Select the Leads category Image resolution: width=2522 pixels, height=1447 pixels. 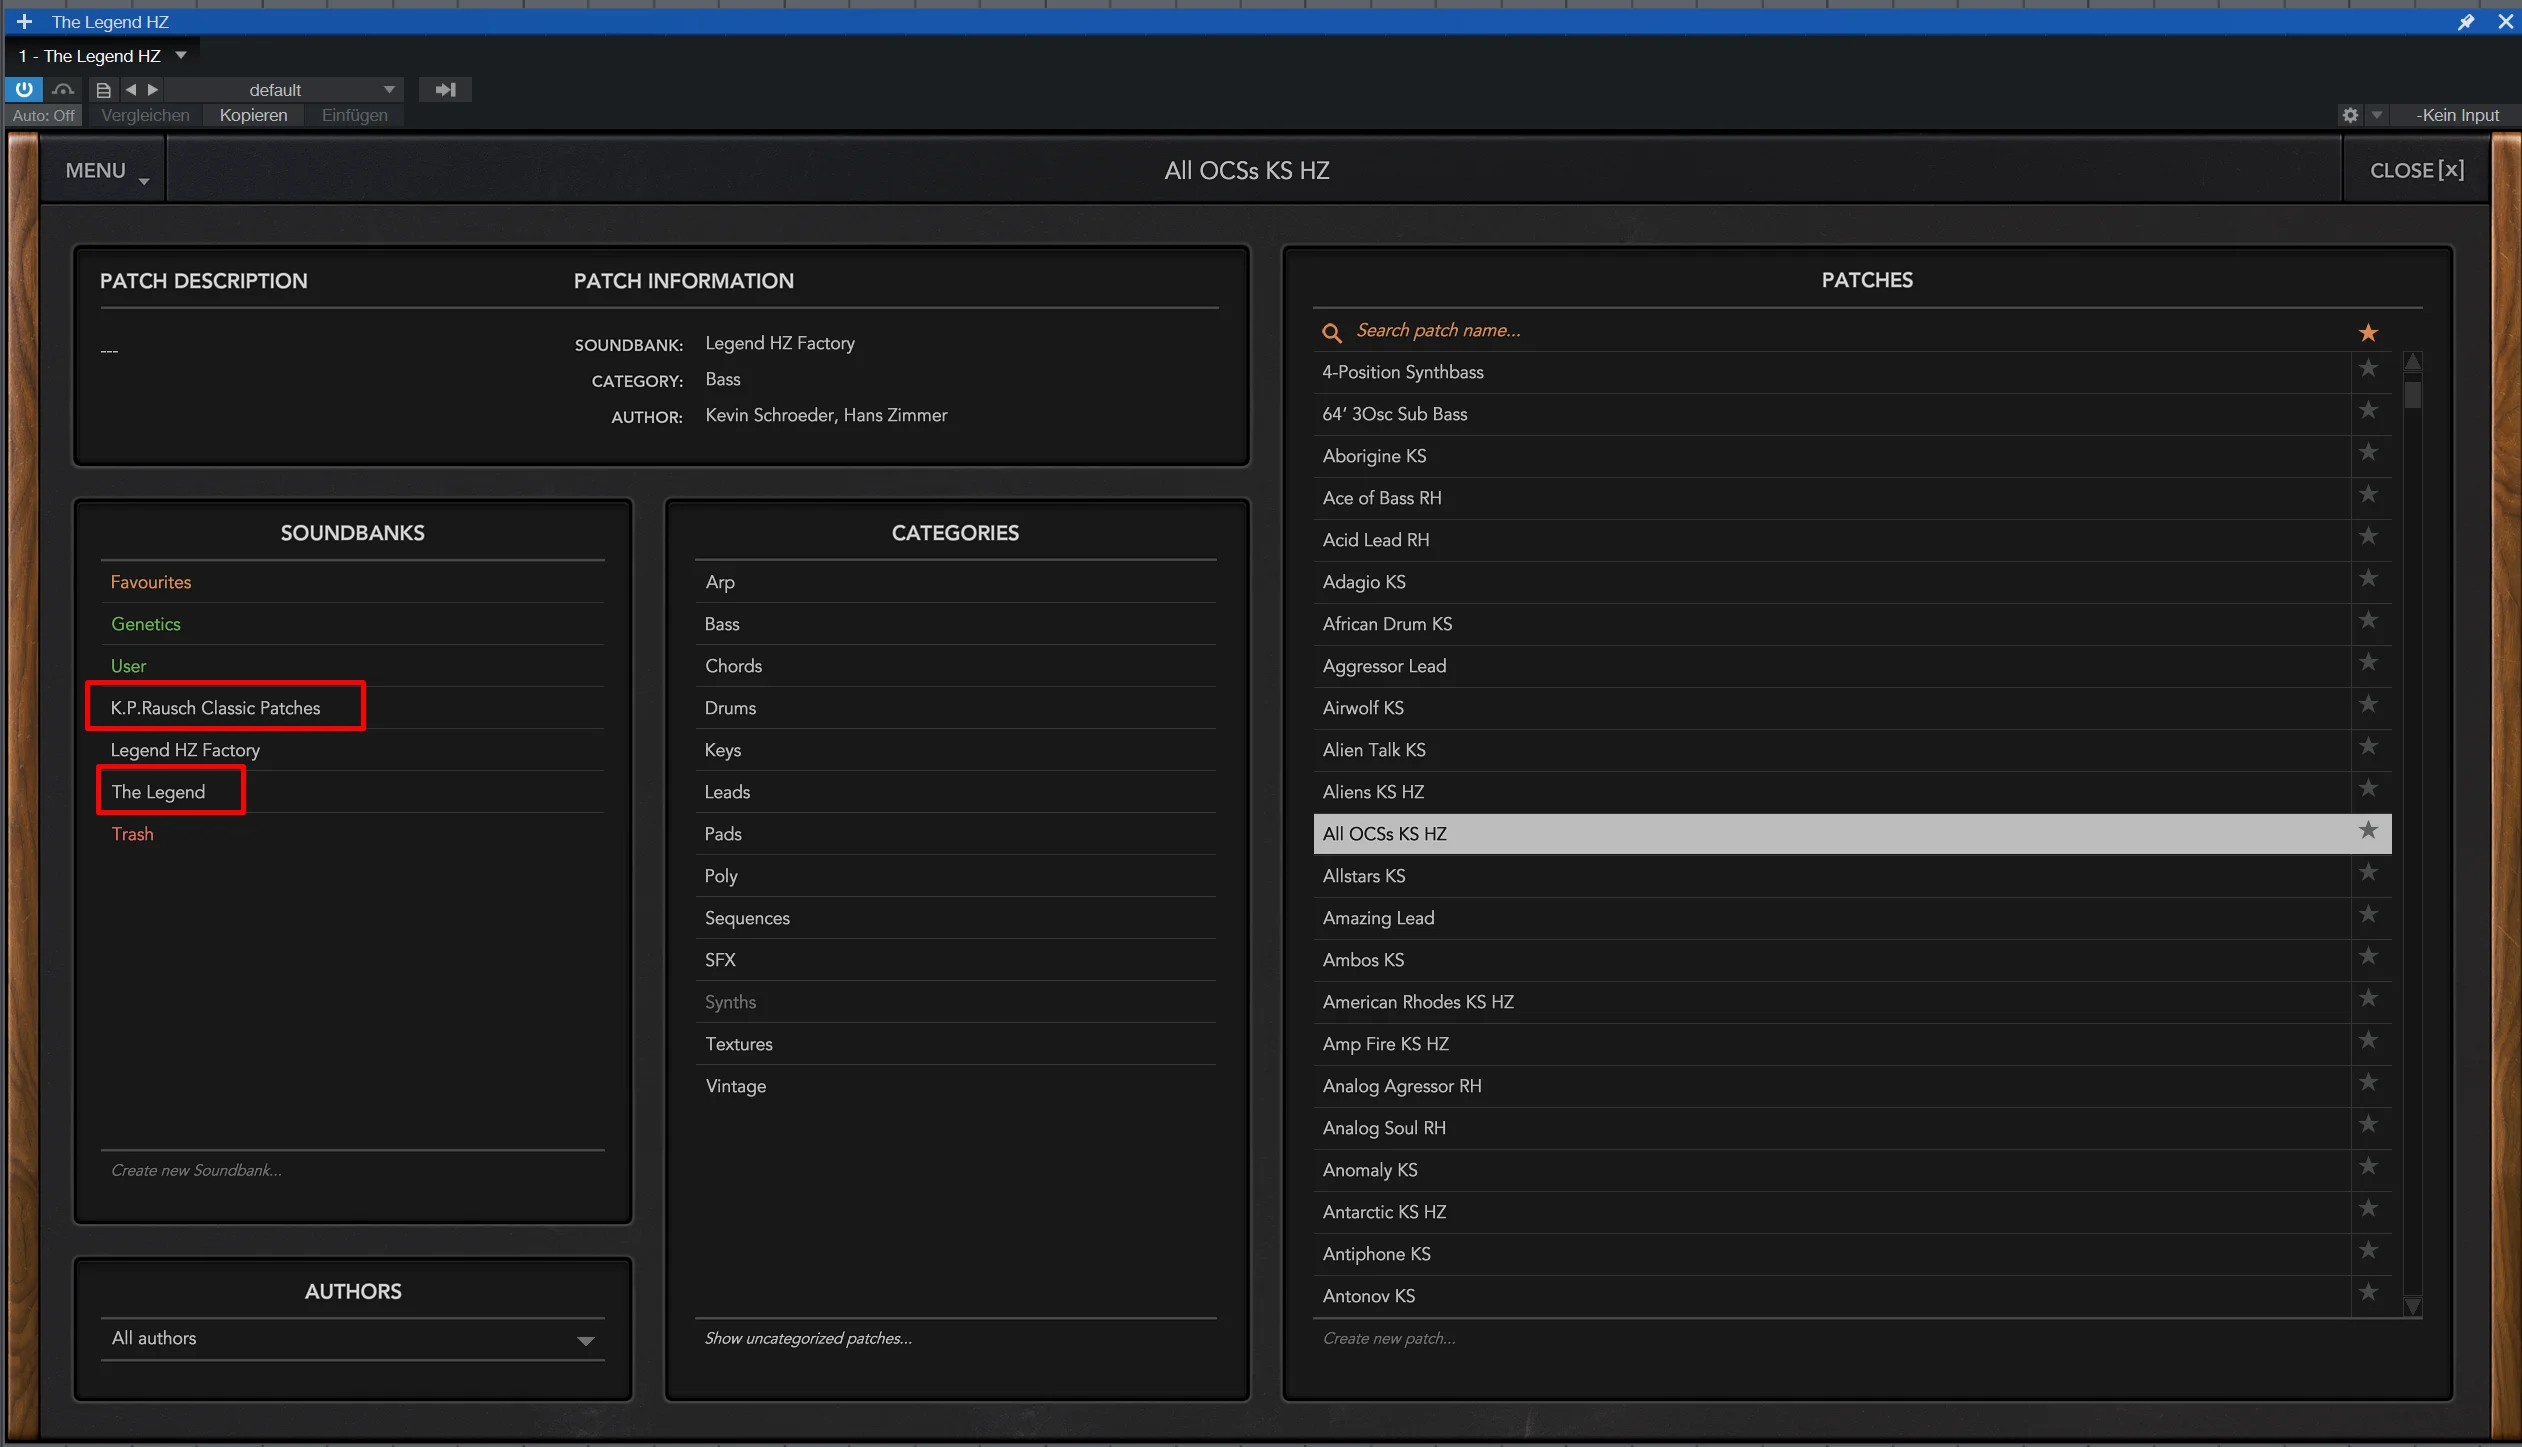point(955,792)
